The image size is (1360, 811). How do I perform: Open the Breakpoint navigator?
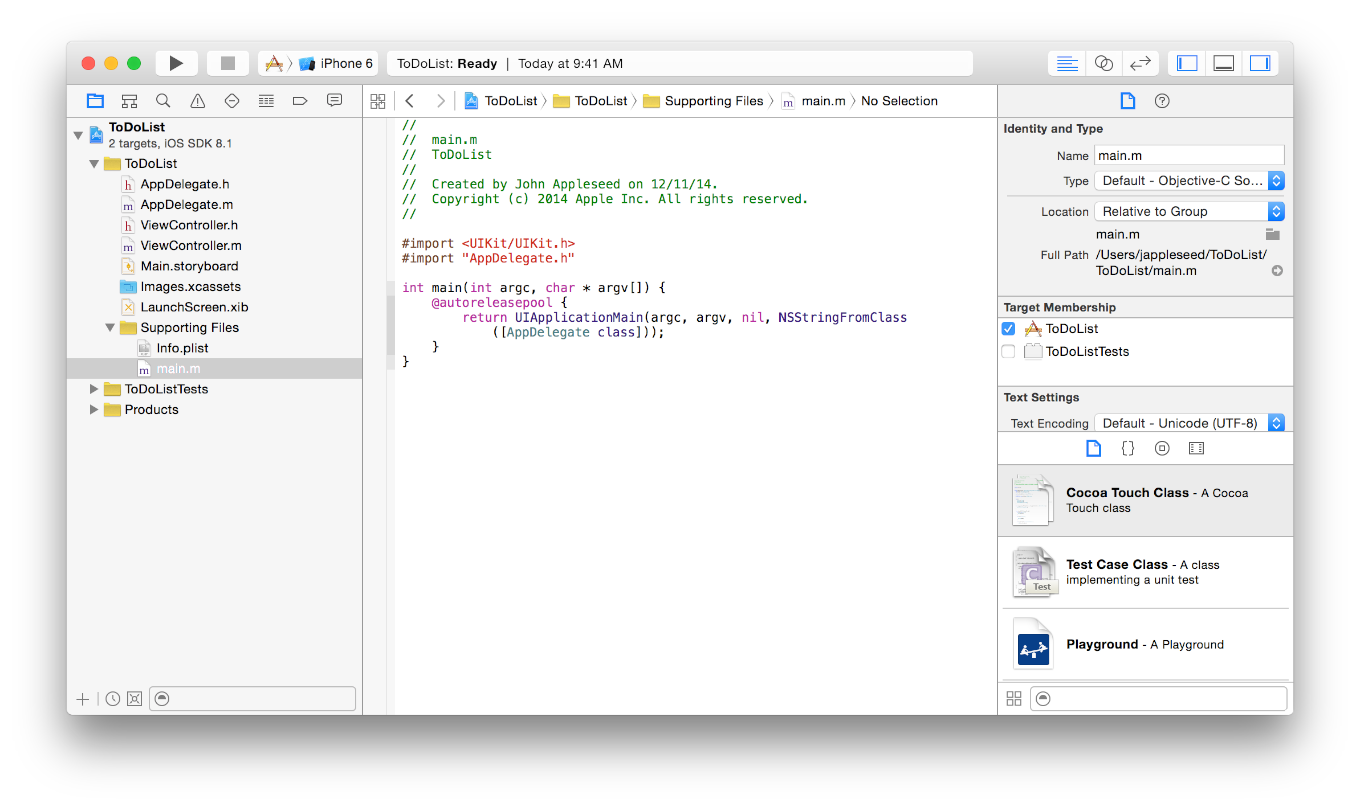tap(300, 101)
